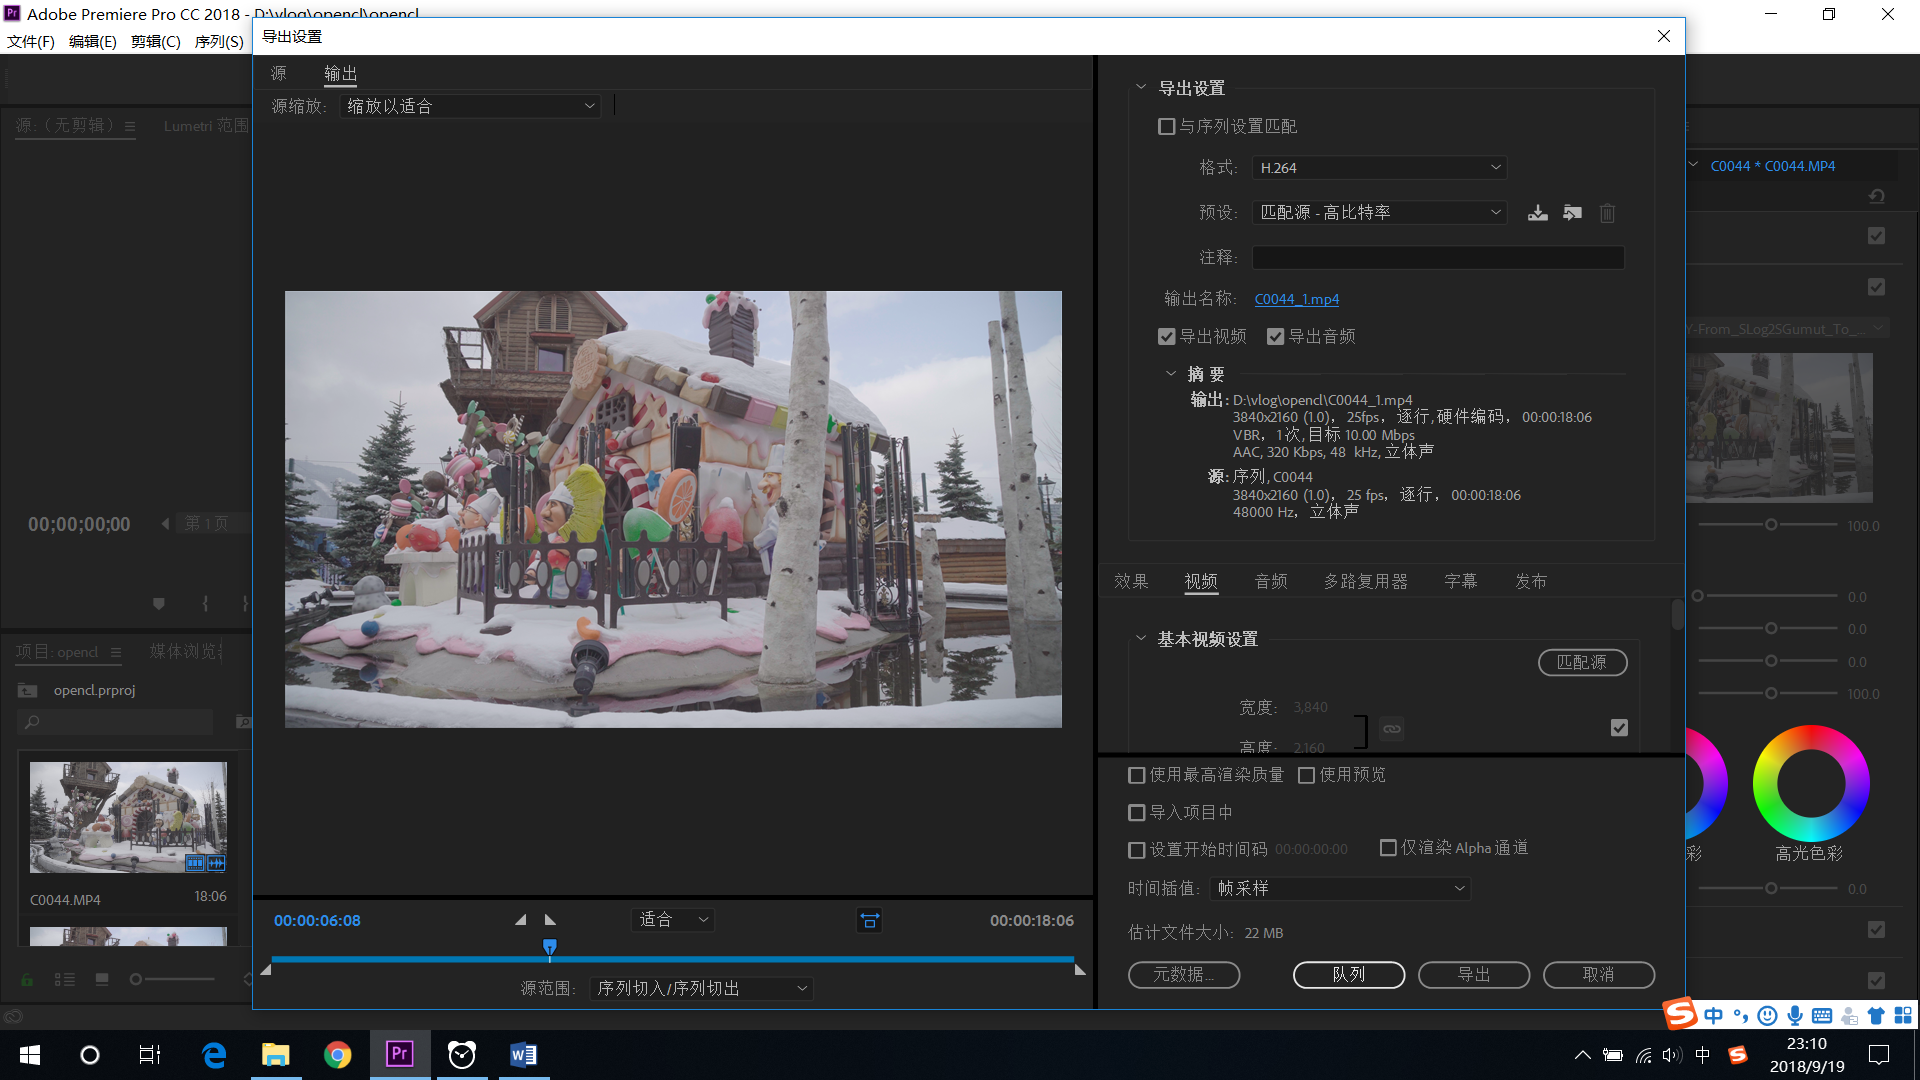Click the set in point marker icon
Viewport: 1920px width, 1080px height.
click(520, 920)
